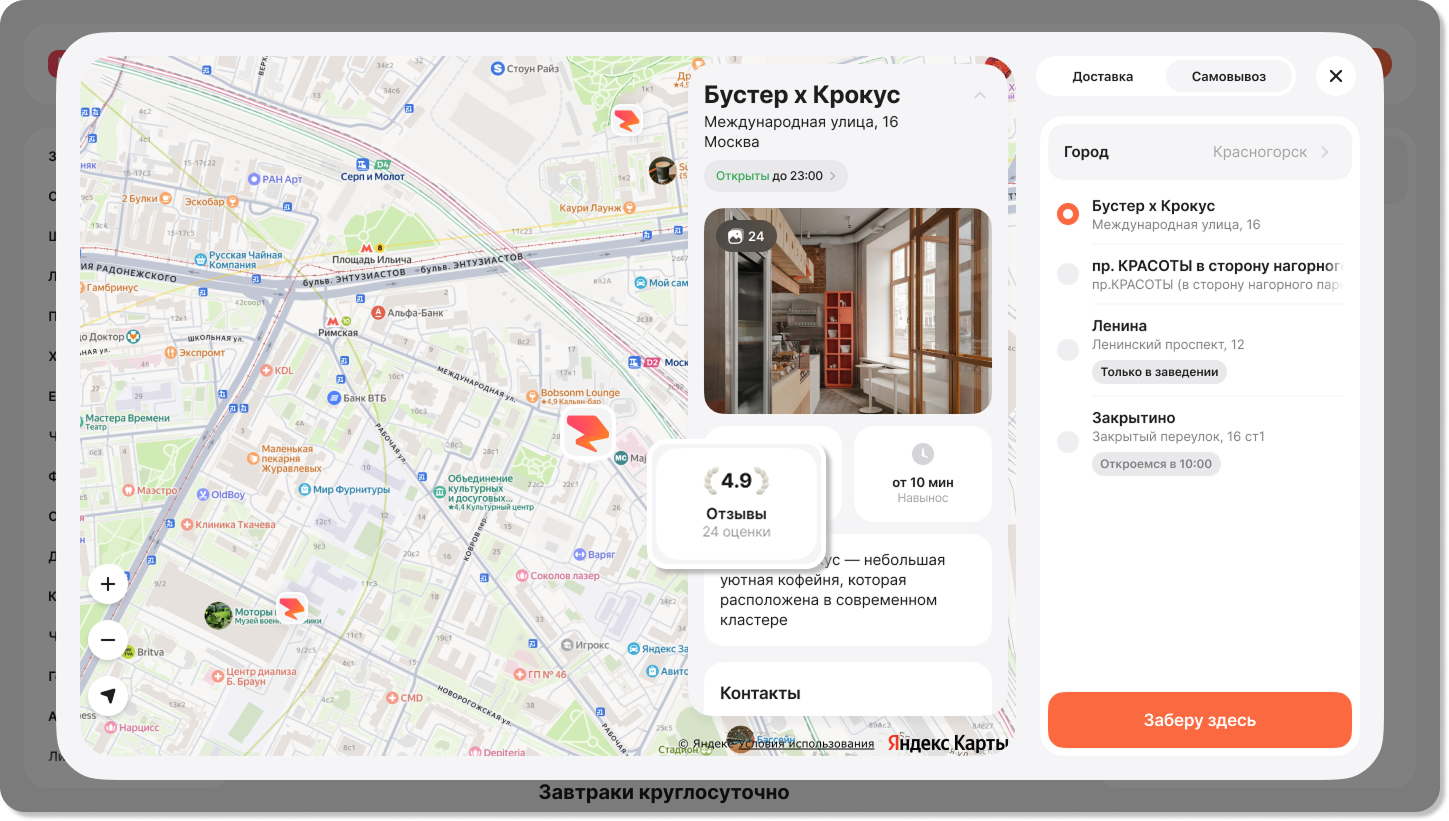Close the pickup point dialog

pyautogui.click(x=1335, y=76)
